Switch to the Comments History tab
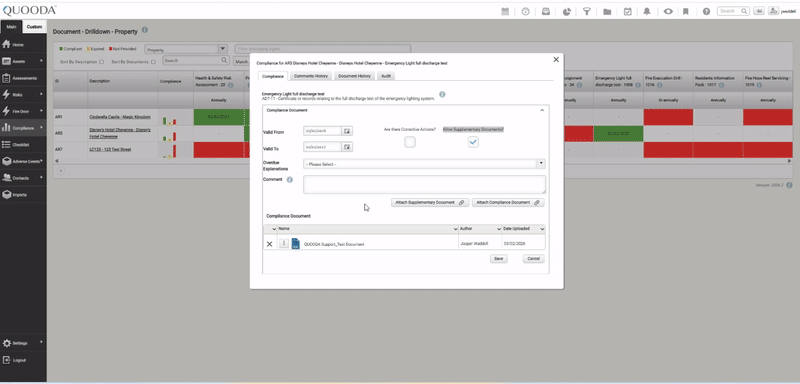Image resolution: width=800 pixels, height=384 pixels. (x=311, y=76)
